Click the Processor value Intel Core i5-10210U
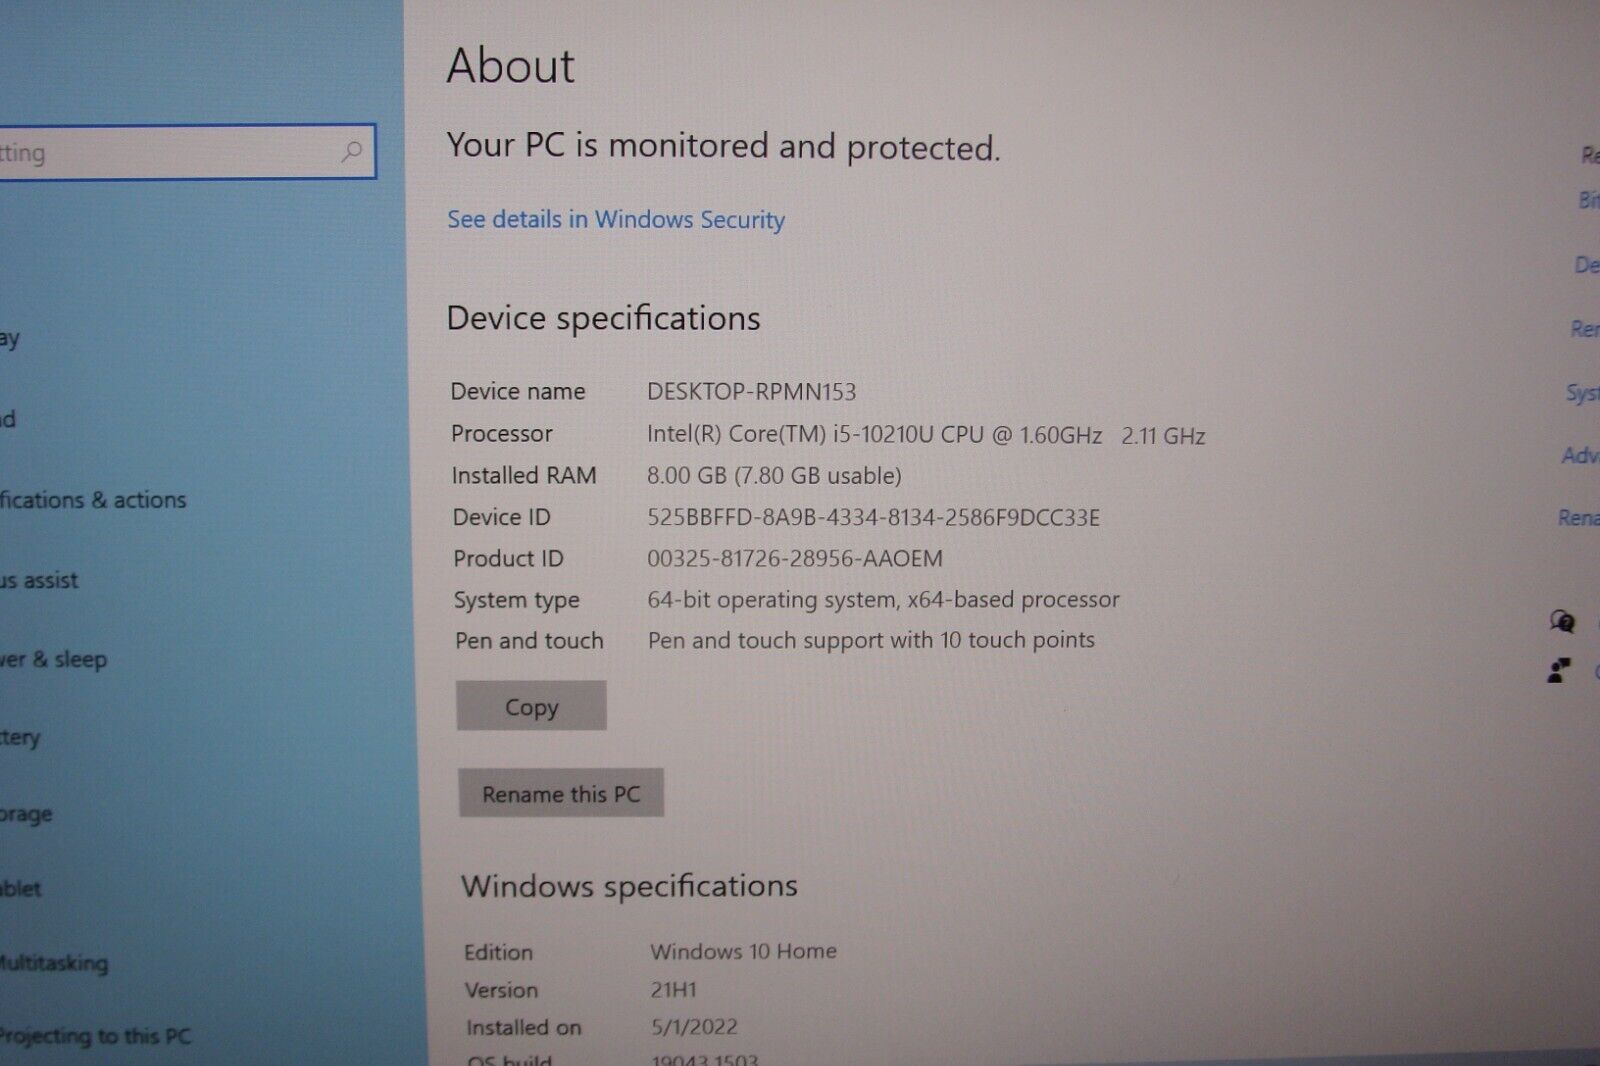1600x1066 pixels. pyautogui.click(x=926, y=435)
